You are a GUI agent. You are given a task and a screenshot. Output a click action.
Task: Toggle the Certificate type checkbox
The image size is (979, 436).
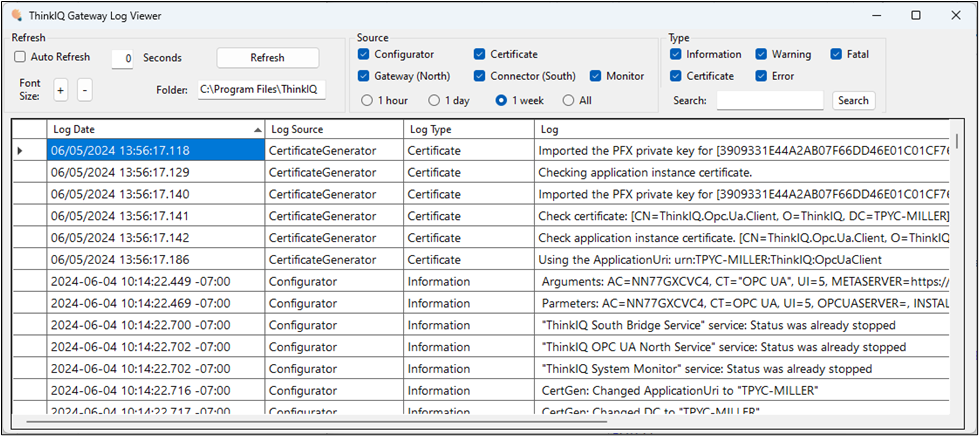(x=676, y=76)
